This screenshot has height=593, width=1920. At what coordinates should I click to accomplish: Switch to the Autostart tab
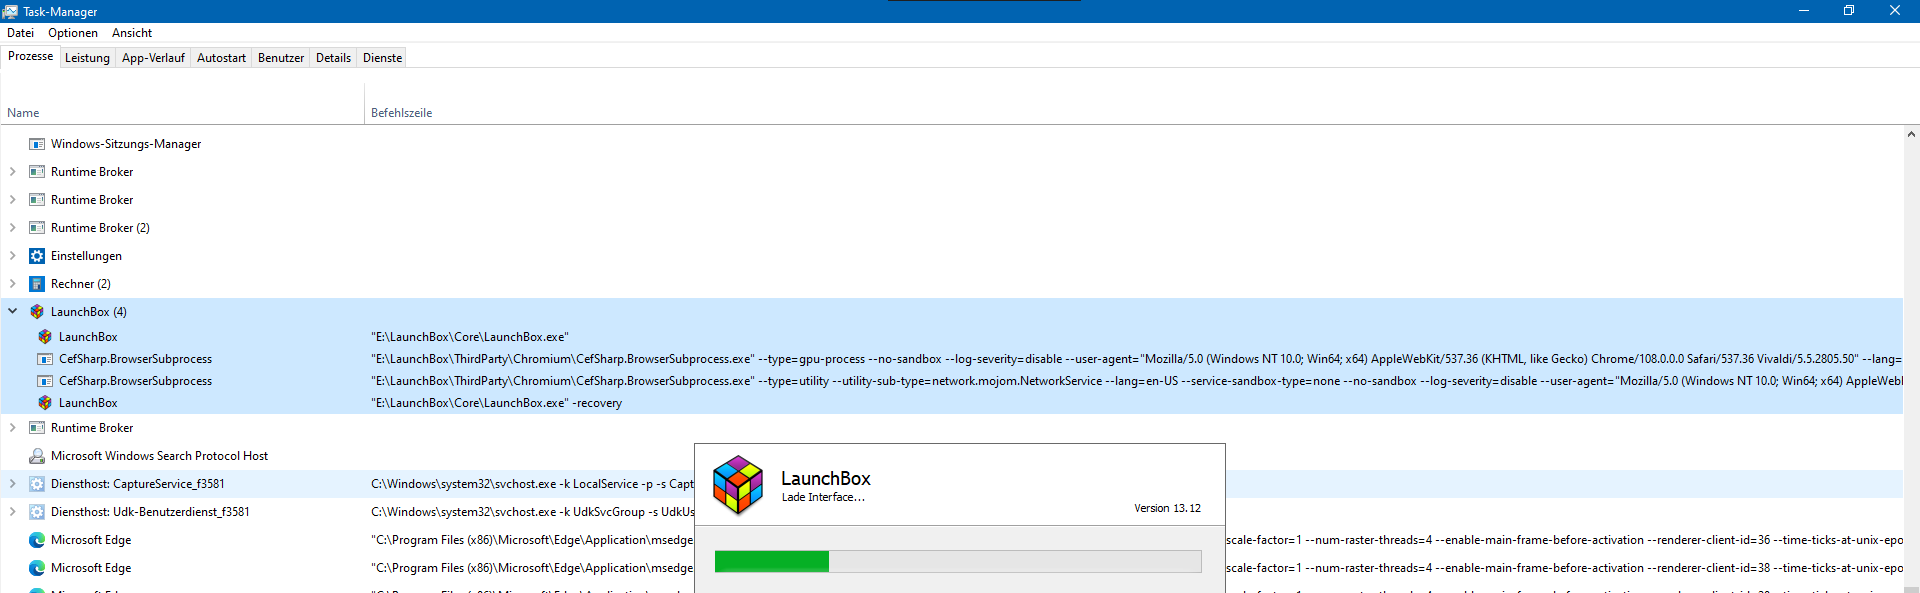(x=221, y=58)
